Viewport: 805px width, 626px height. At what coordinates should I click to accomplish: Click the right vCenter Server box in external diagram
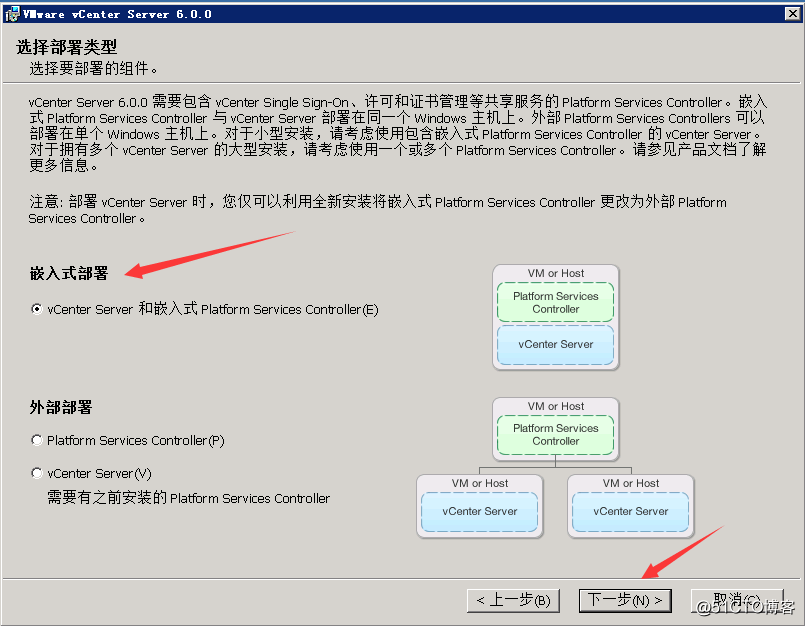click(630, 511)
